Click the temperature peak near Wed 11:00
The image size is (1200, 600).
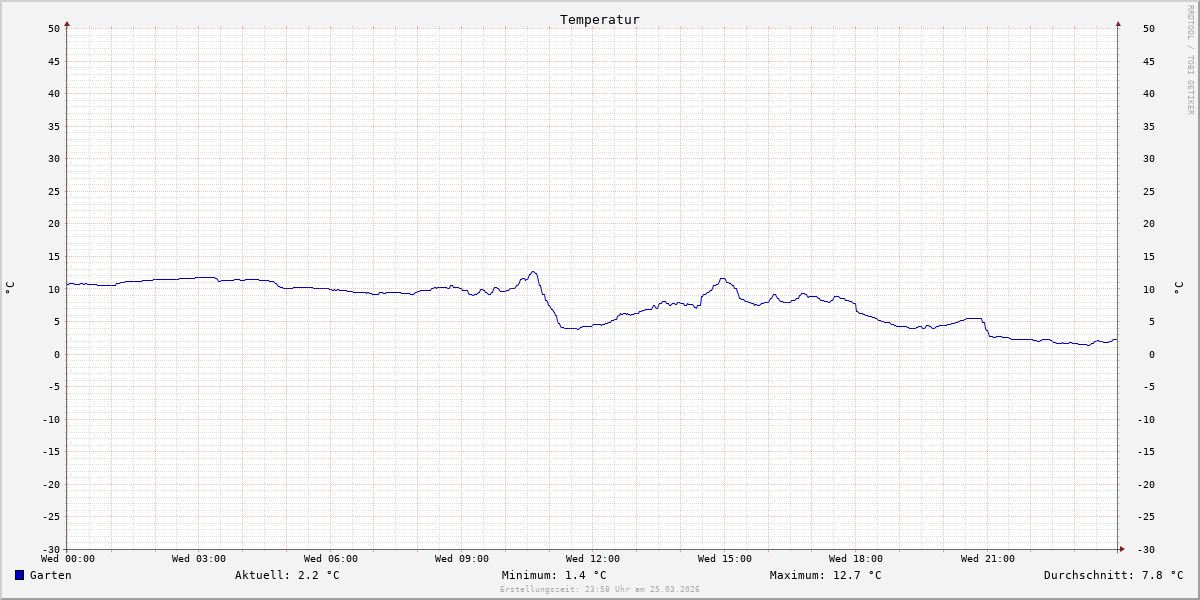click(x=533, y=272)
